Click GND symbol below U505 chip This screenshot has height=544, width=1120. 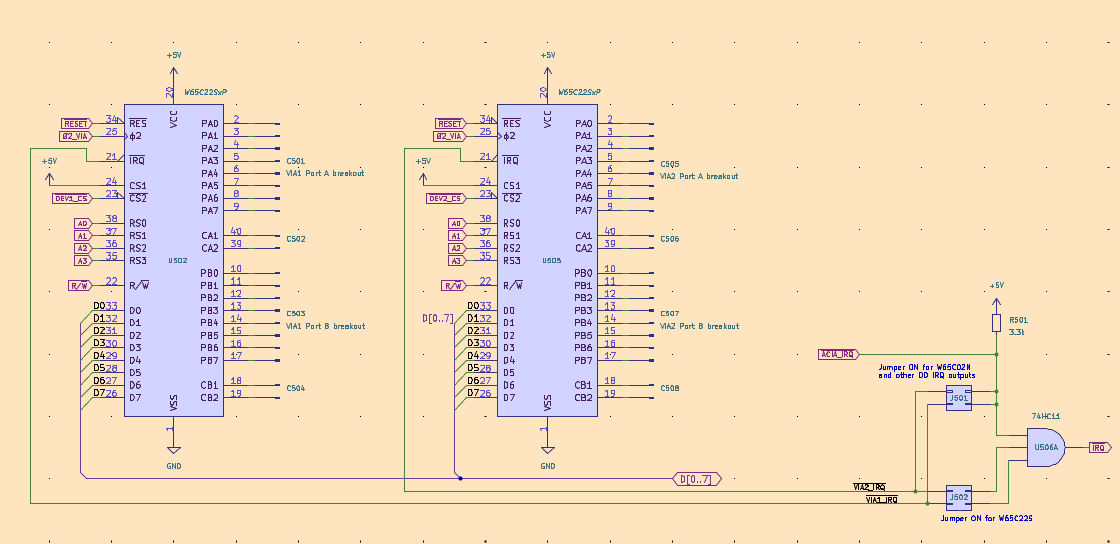click(x=547, y=448)
